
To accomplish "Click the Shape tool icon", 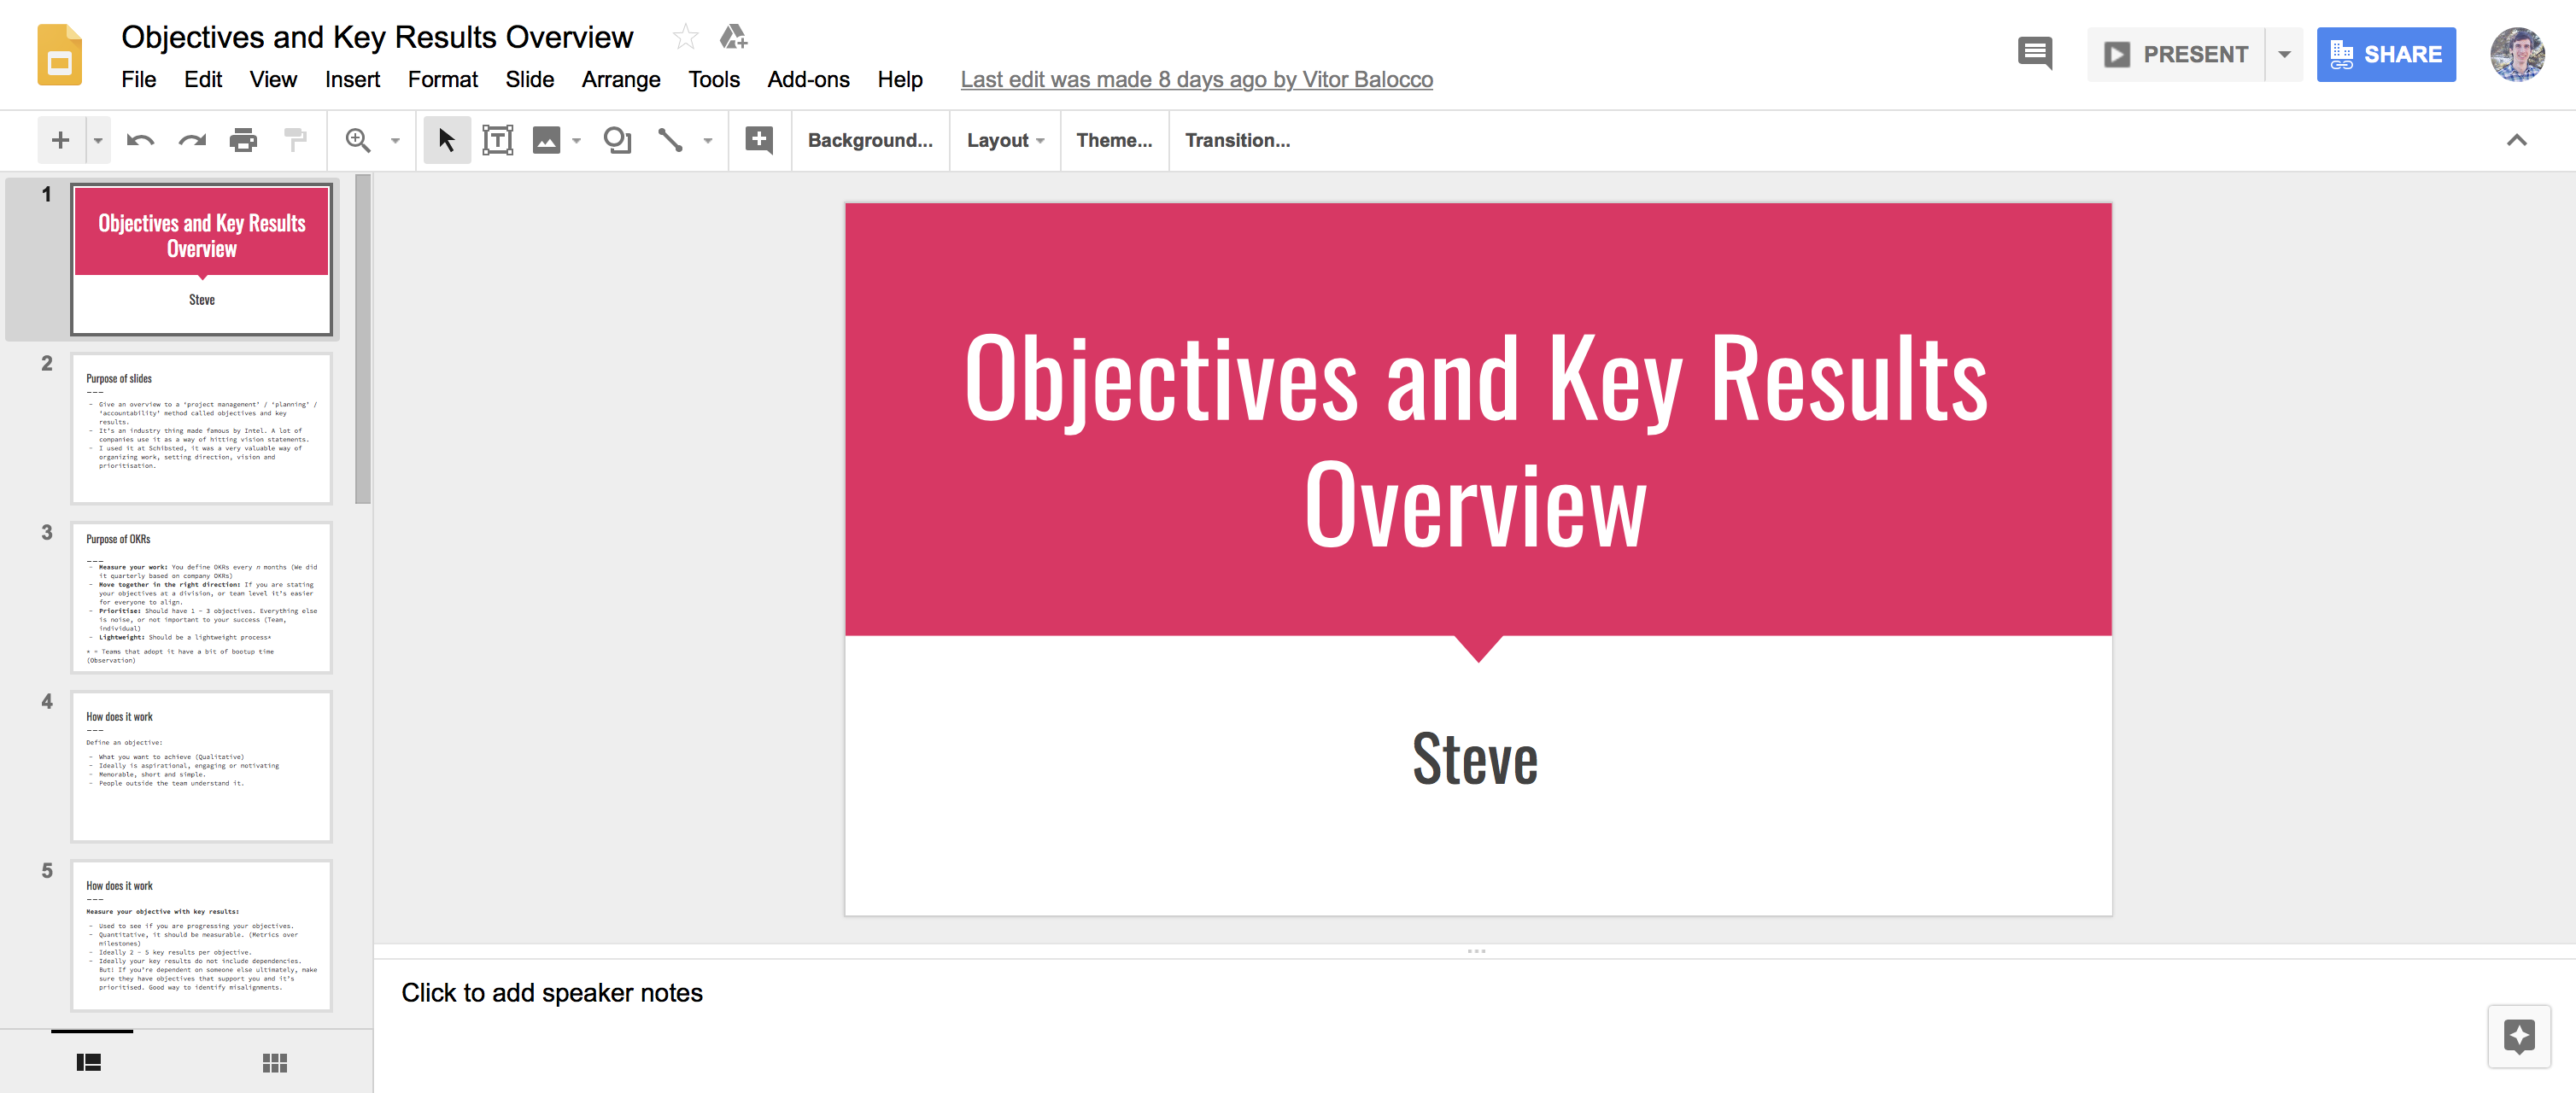I will [614, 140].
